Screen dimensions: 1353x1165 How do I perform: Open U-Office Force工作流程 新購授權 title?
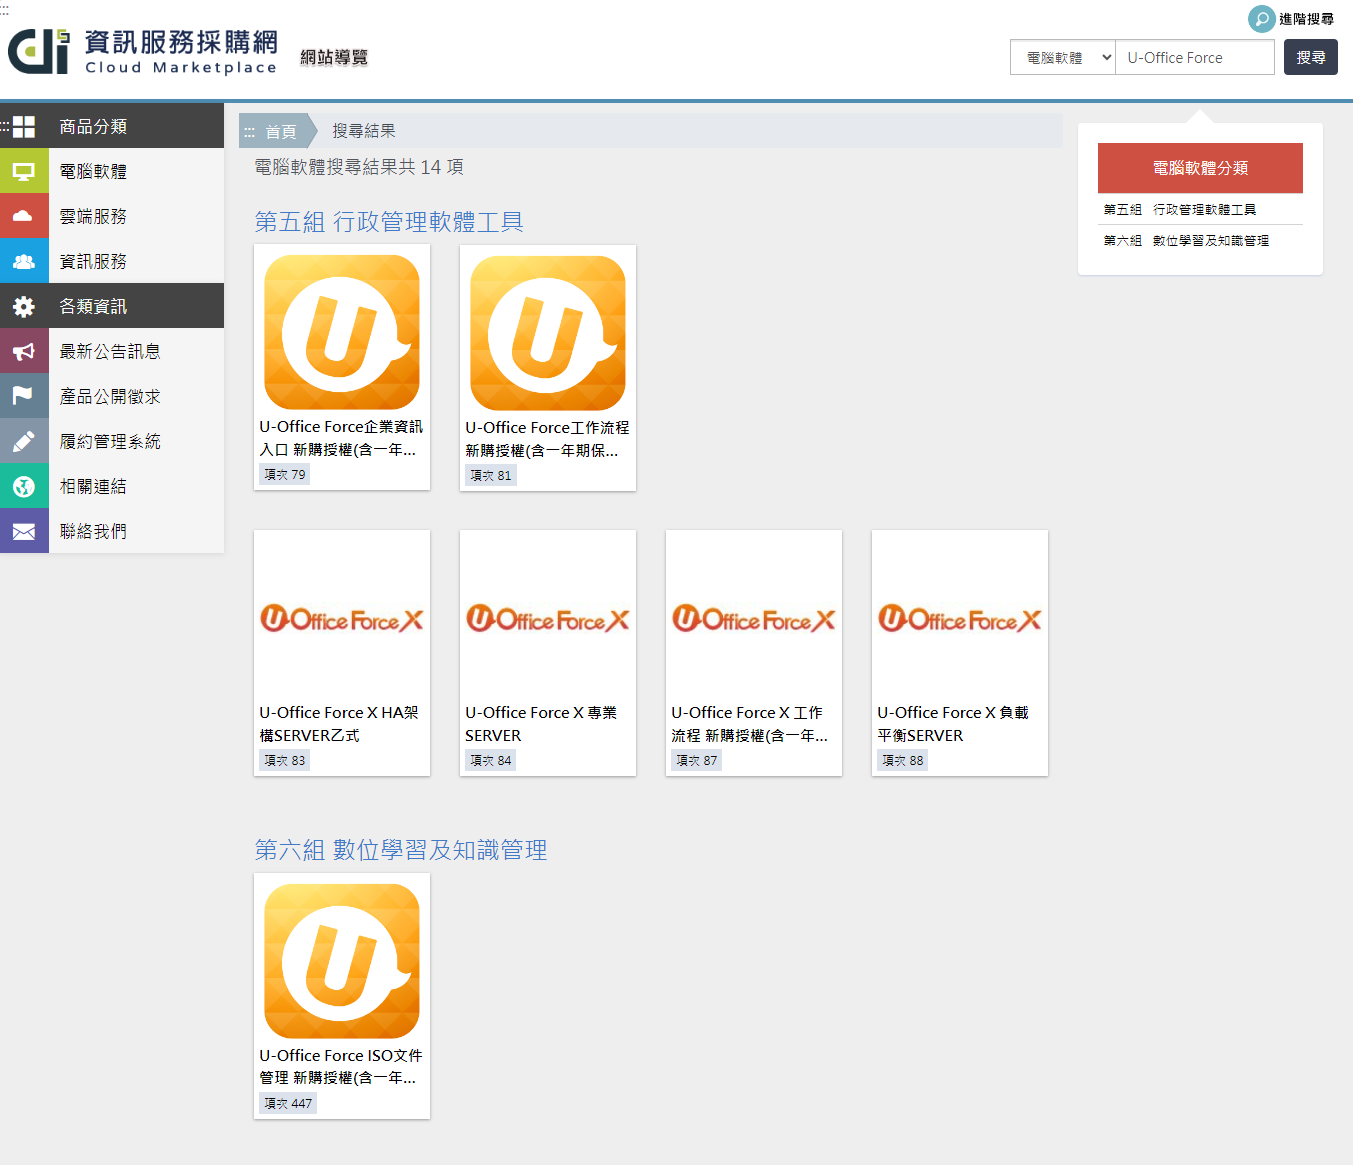(x=547, y=439)
